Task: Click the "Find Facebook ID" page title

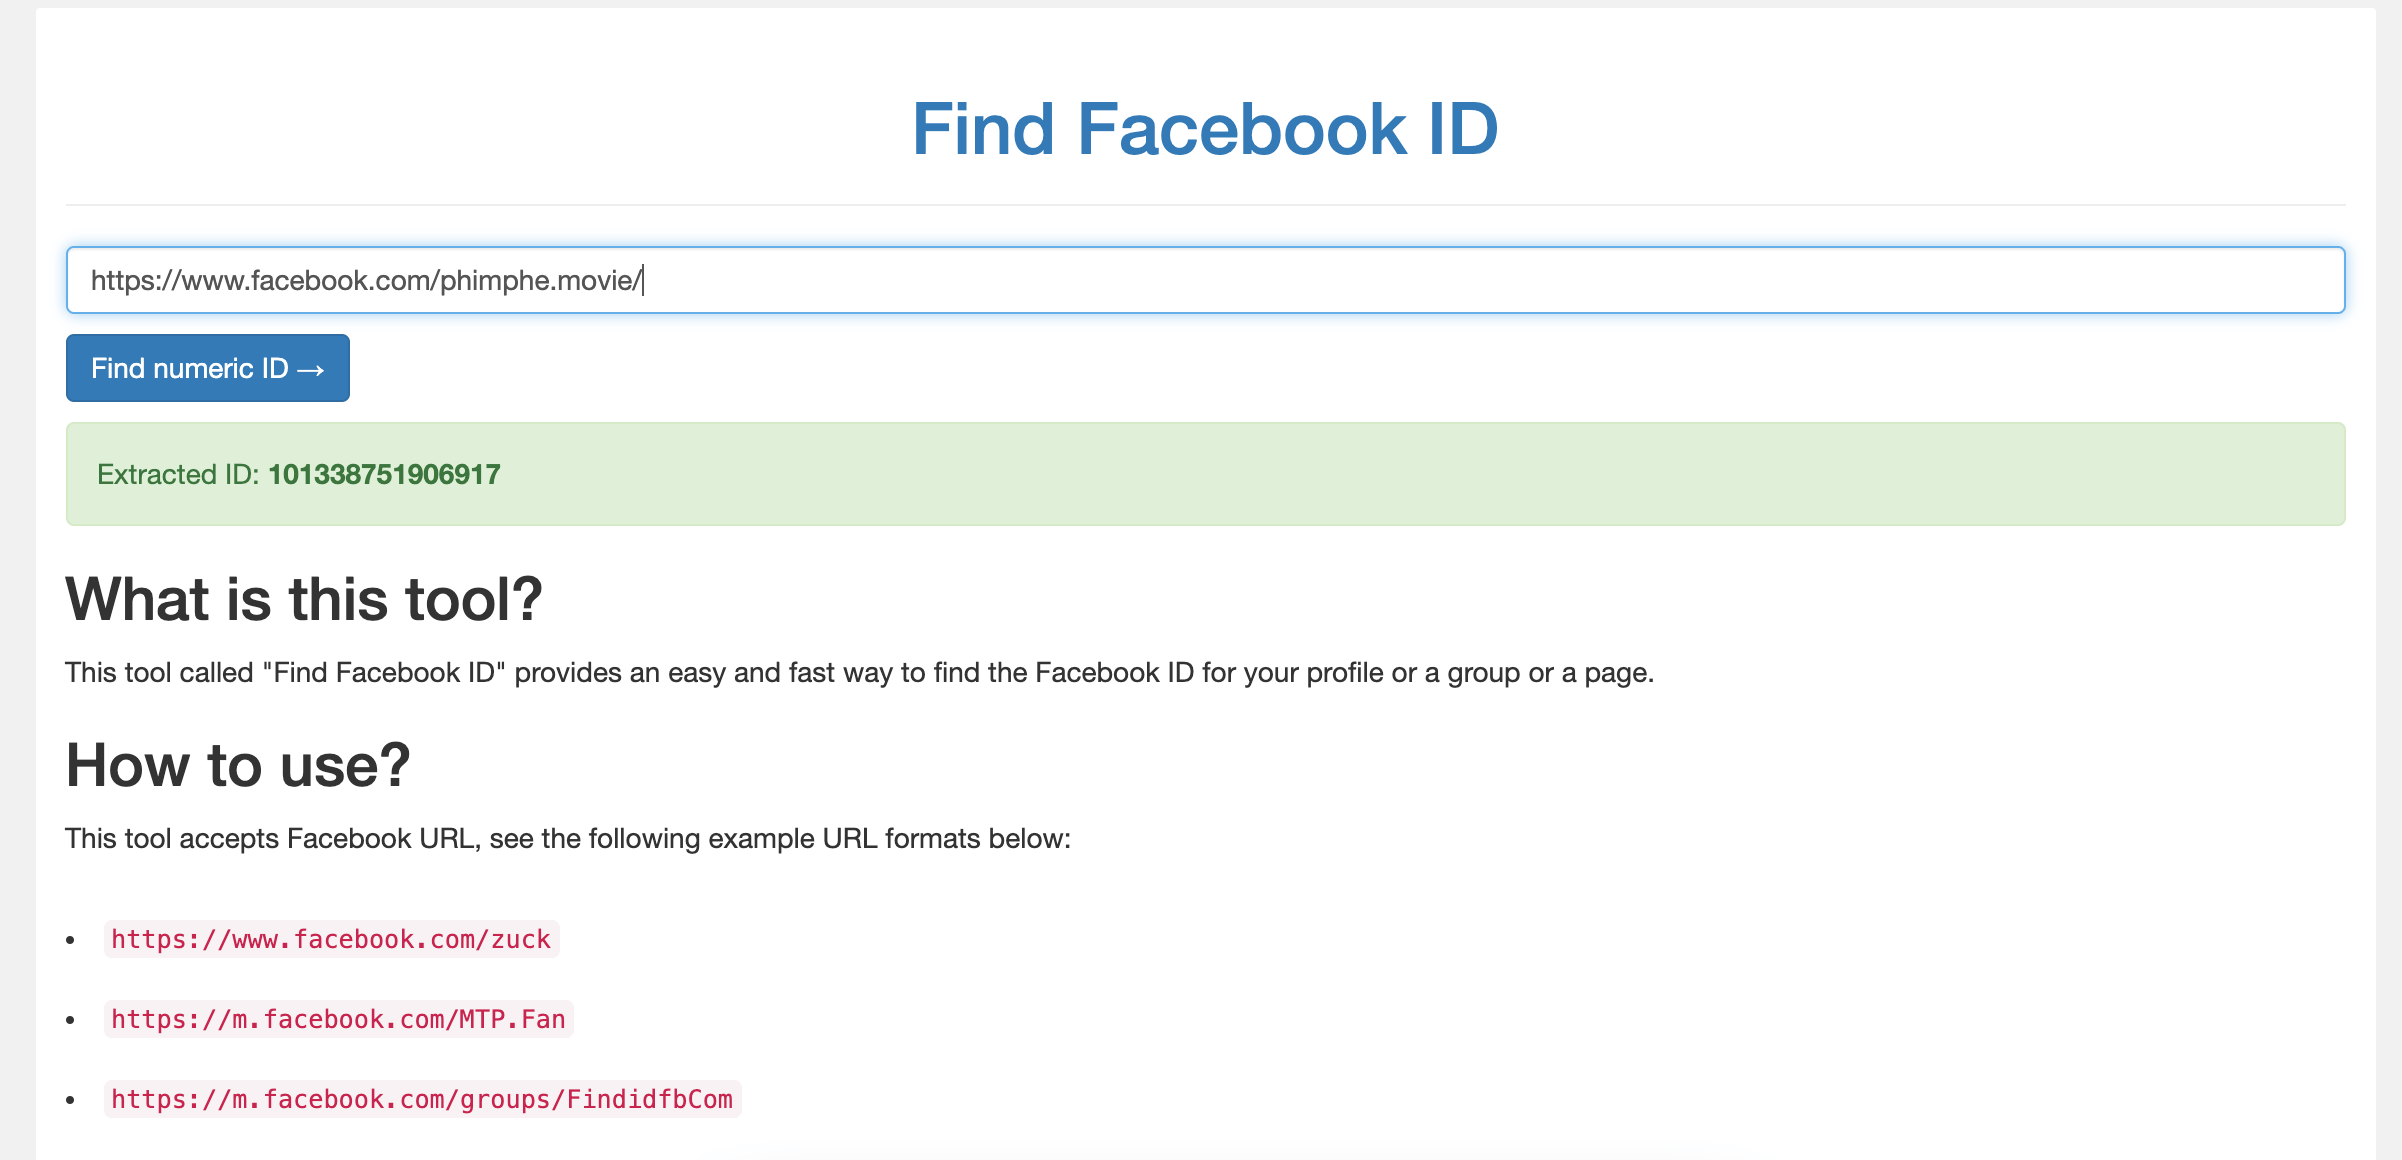Action: (1204, 130)
